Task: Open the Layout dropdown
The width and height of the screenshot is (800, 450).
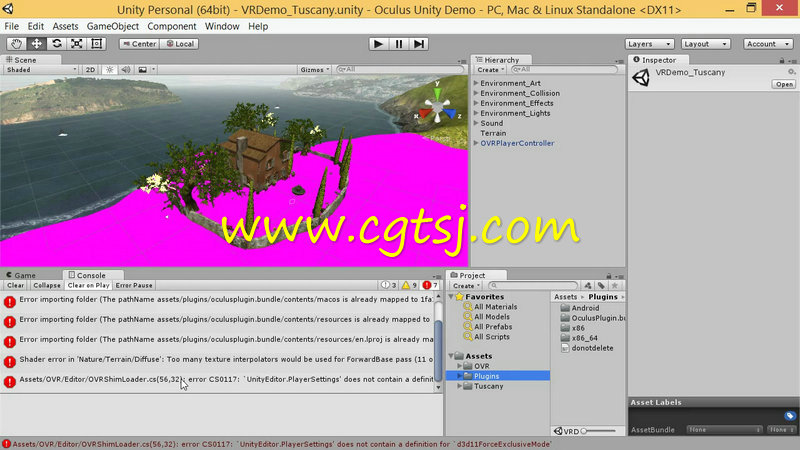Action: (706, 44)
